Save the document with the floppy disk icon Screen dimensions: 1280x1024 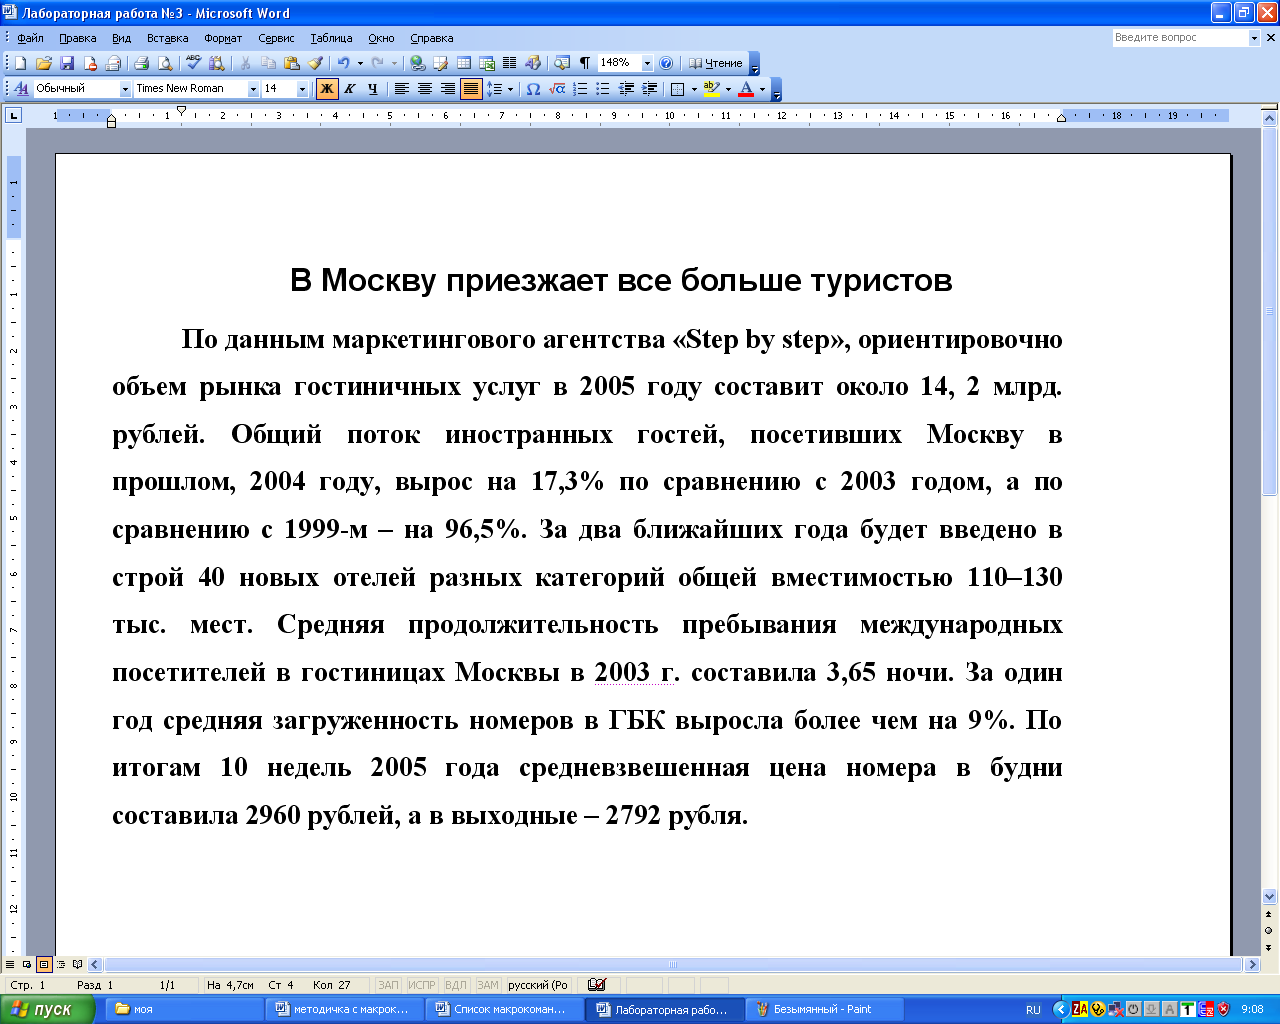coord(67,63)
